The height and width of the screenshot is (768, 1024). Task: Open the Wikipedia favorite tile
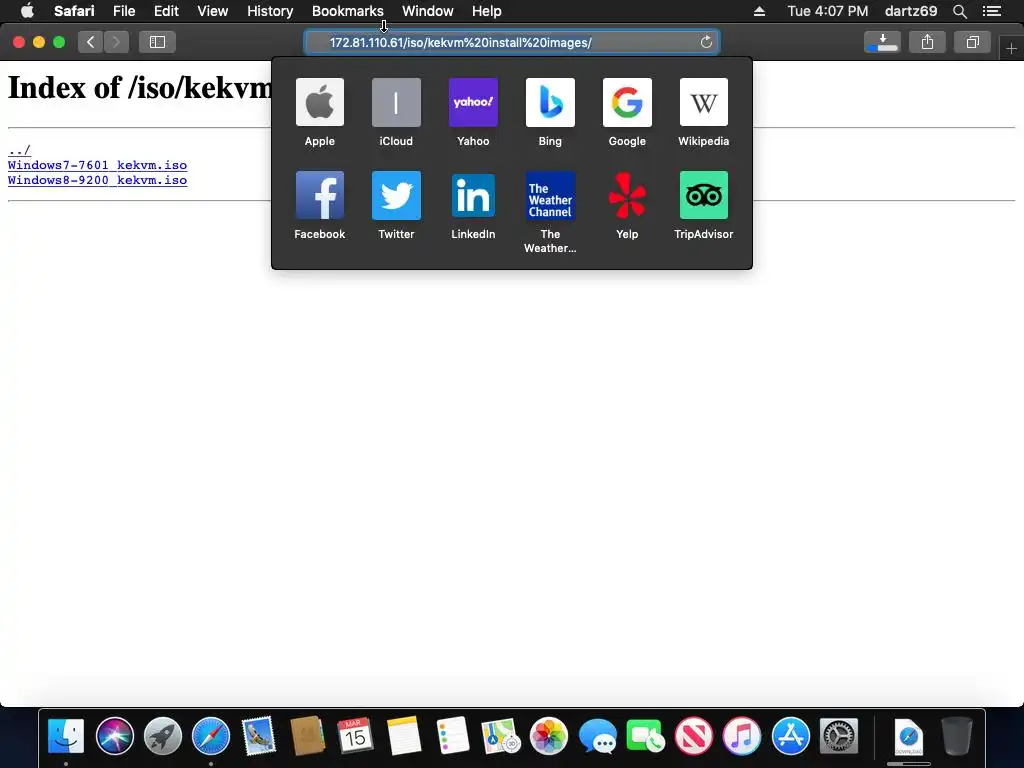(x=704, y=103)
